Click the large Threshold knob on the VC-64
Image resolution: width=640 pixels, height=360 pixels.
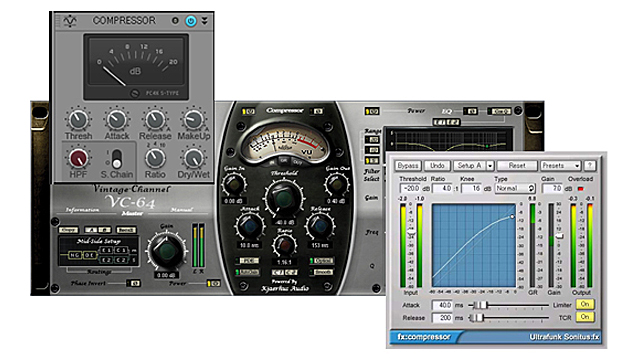point(284,198)
